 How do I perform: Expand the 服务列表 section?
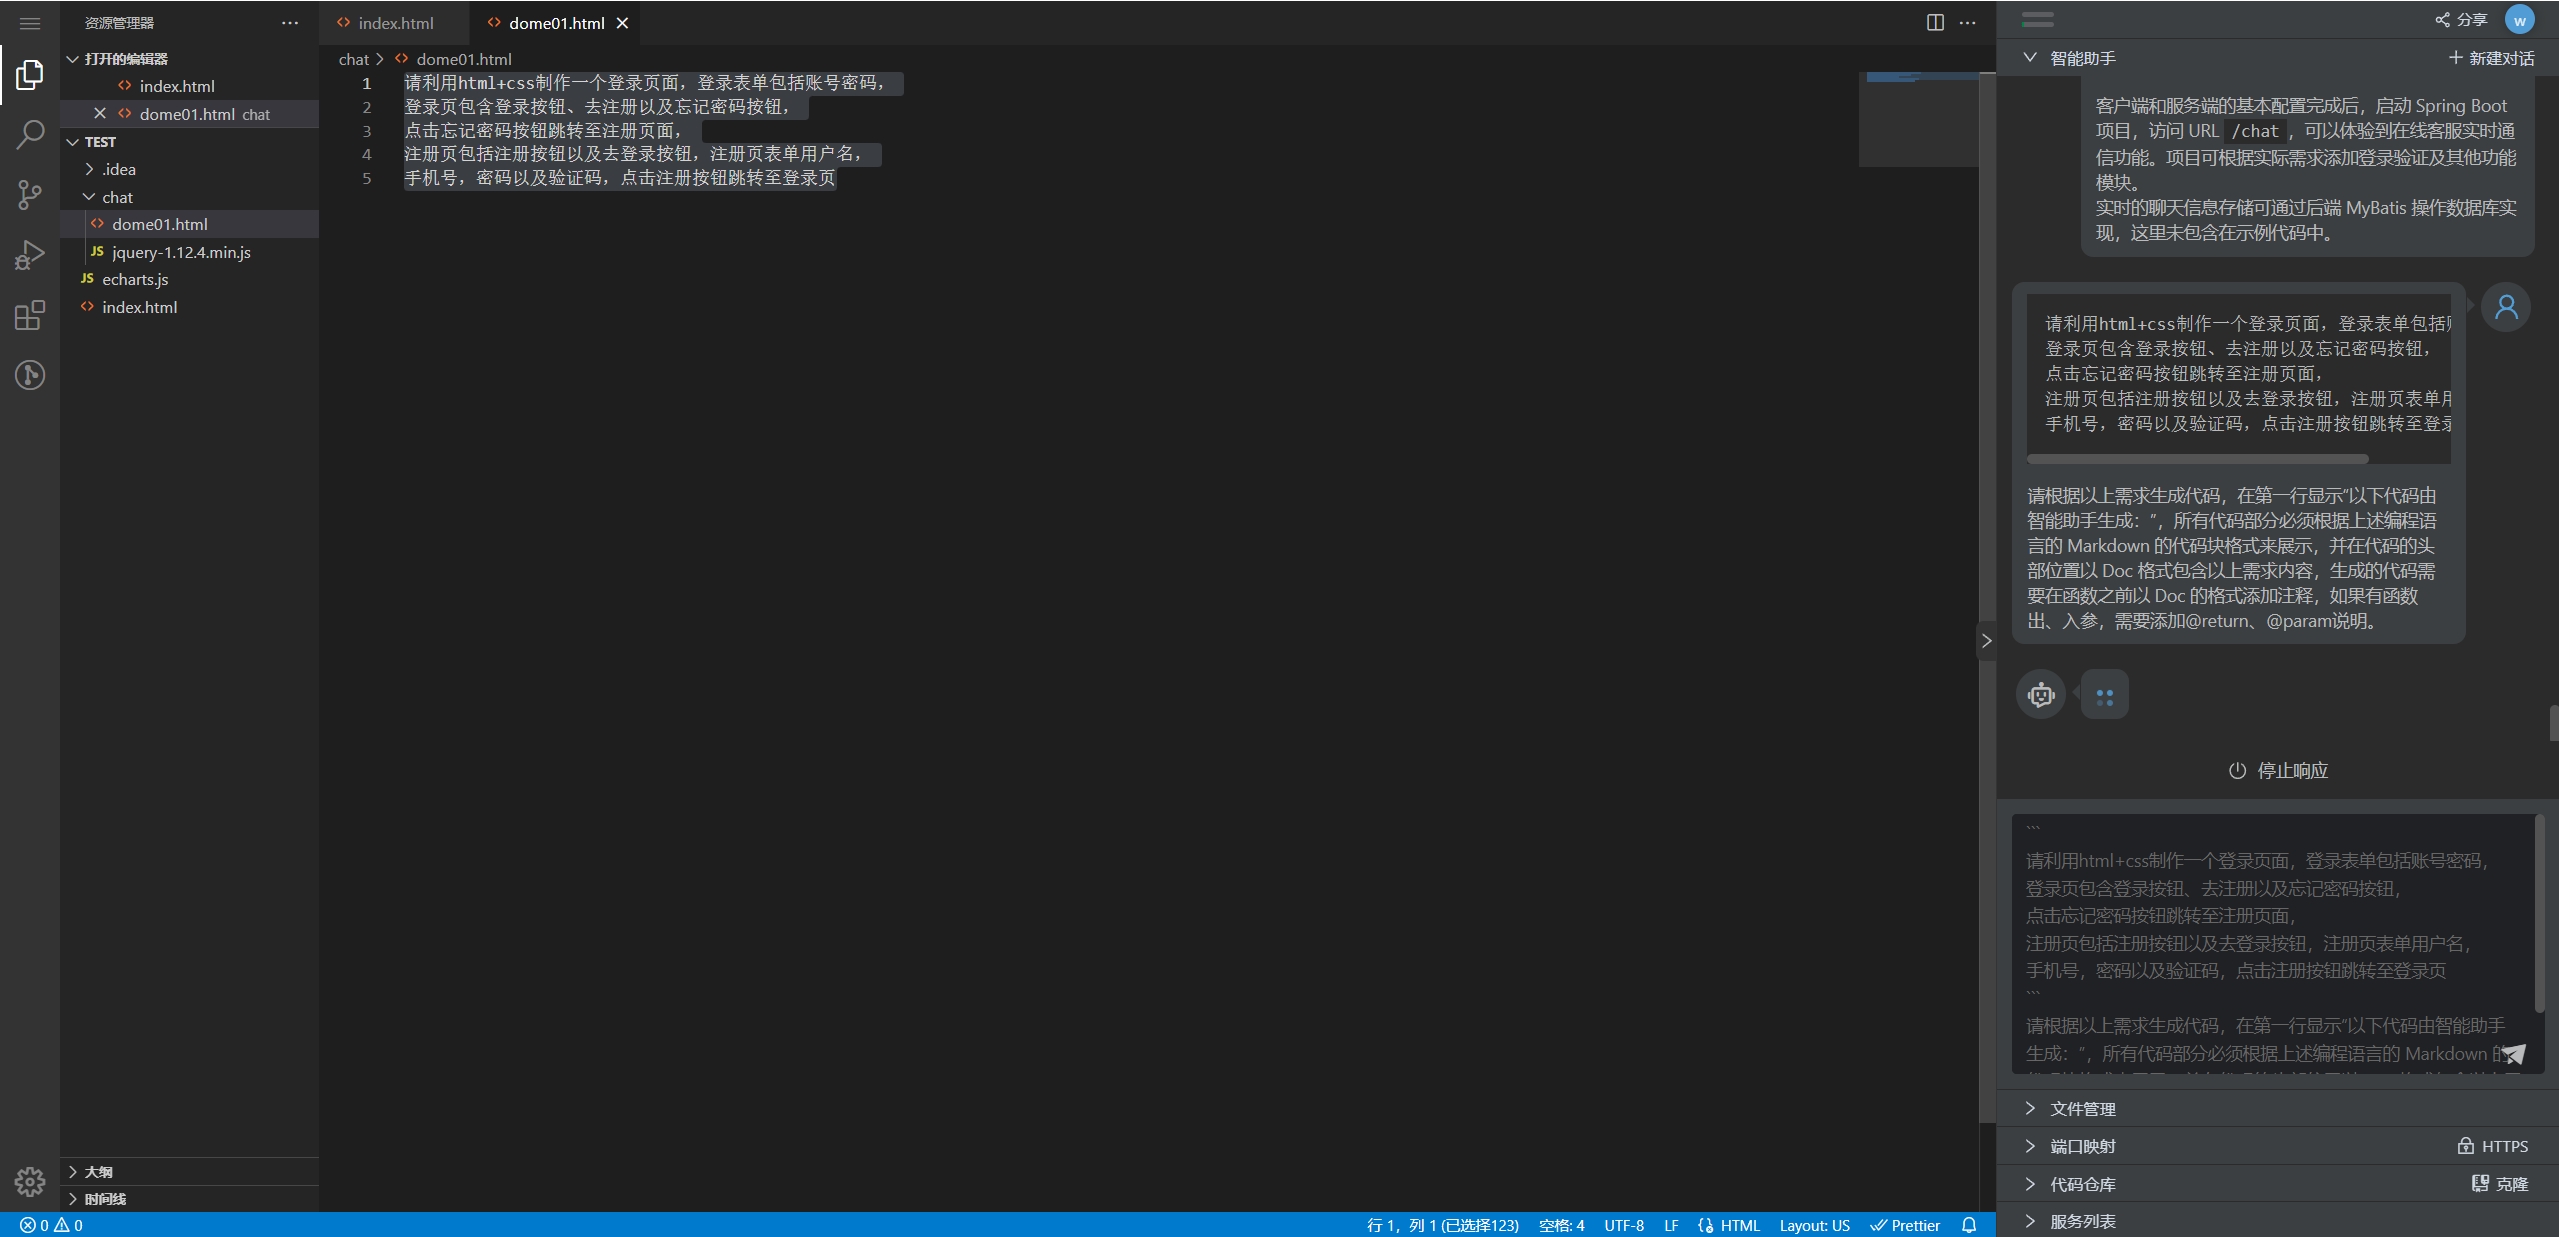click(2277, 1221)
